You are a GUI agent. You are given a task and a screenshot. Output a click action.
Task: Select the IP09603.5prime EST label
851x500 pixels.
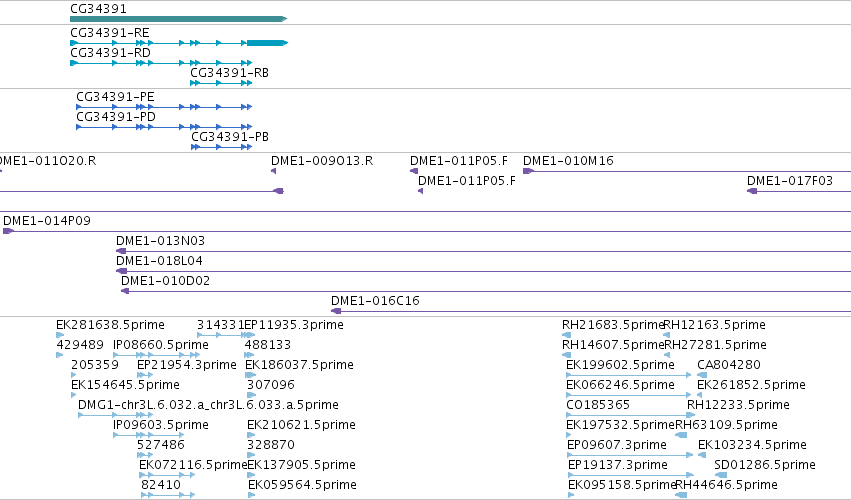point(161,425)
